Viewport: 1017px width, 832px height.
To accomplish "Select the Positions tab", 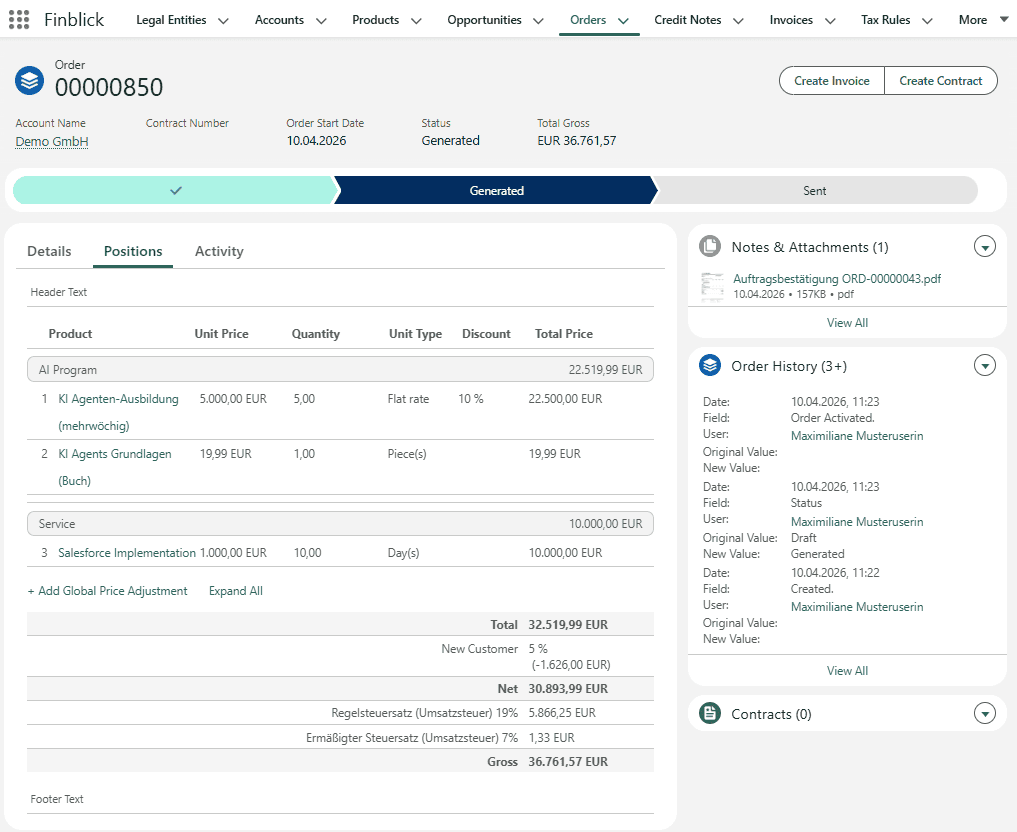I will click(x=133, y=251).
